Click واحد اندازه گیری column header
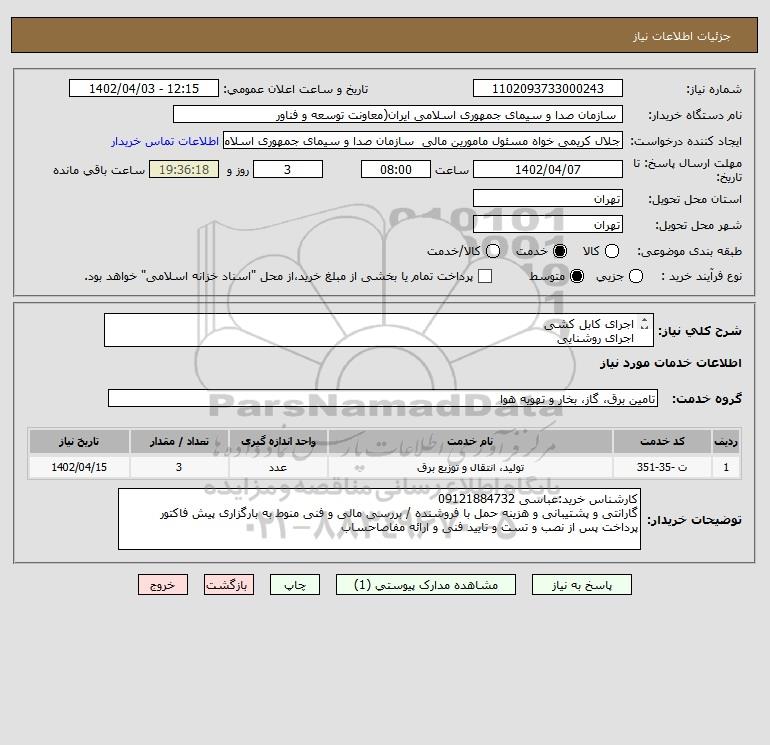This screenshot has height=745, width=770. coord(278,441)
